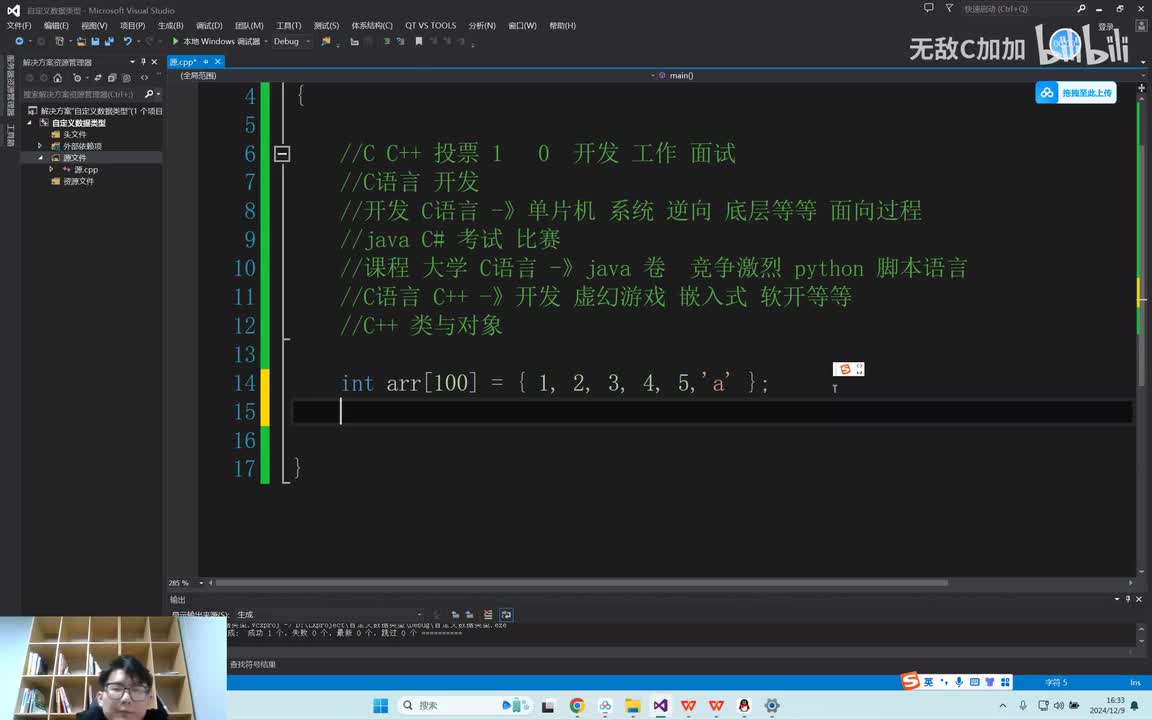Open 服务器资源管理器 side tab
The image size is (1152, 720).
point(10,87)
